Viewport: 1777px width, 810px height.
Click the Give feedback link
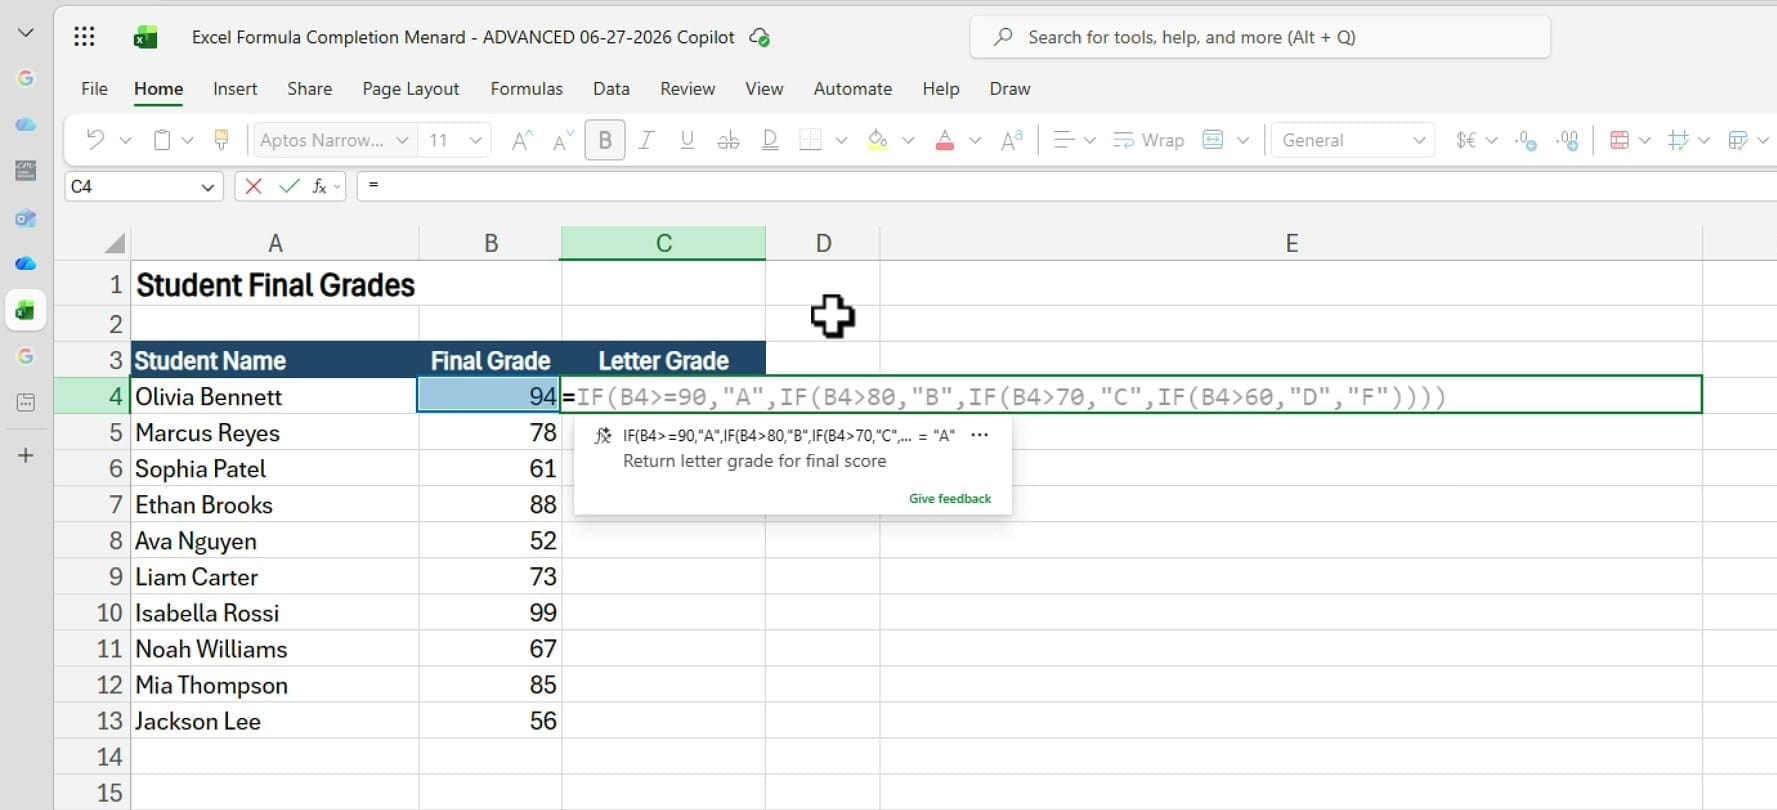(x=950, y=498)
